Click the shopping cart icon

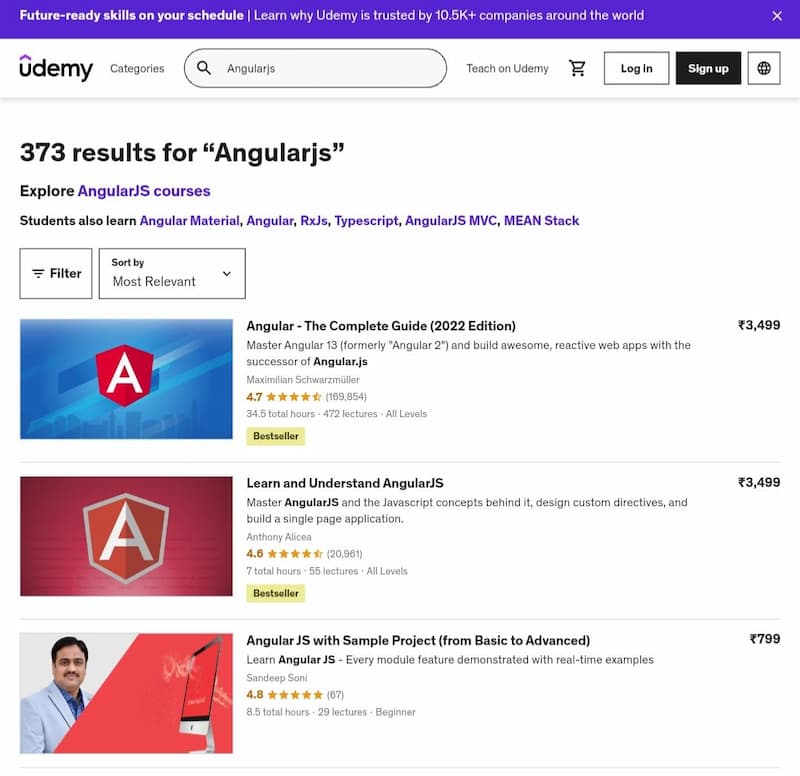(578, 68)
